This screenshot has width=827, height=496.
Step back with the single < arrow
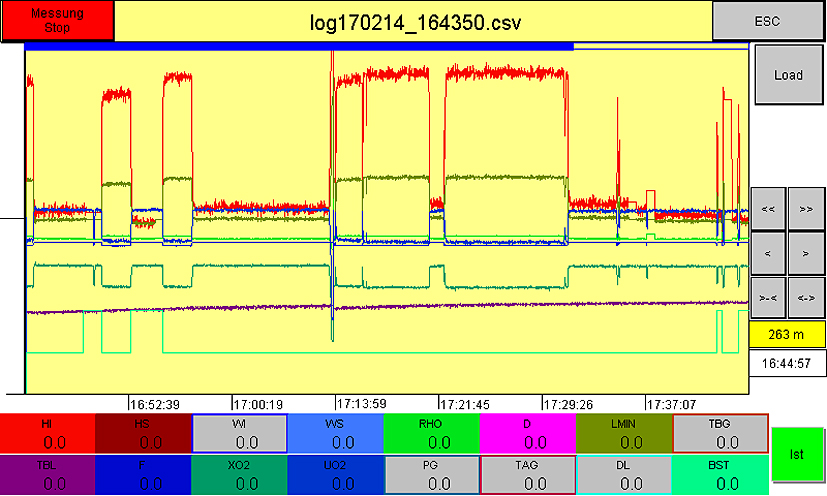768,254
